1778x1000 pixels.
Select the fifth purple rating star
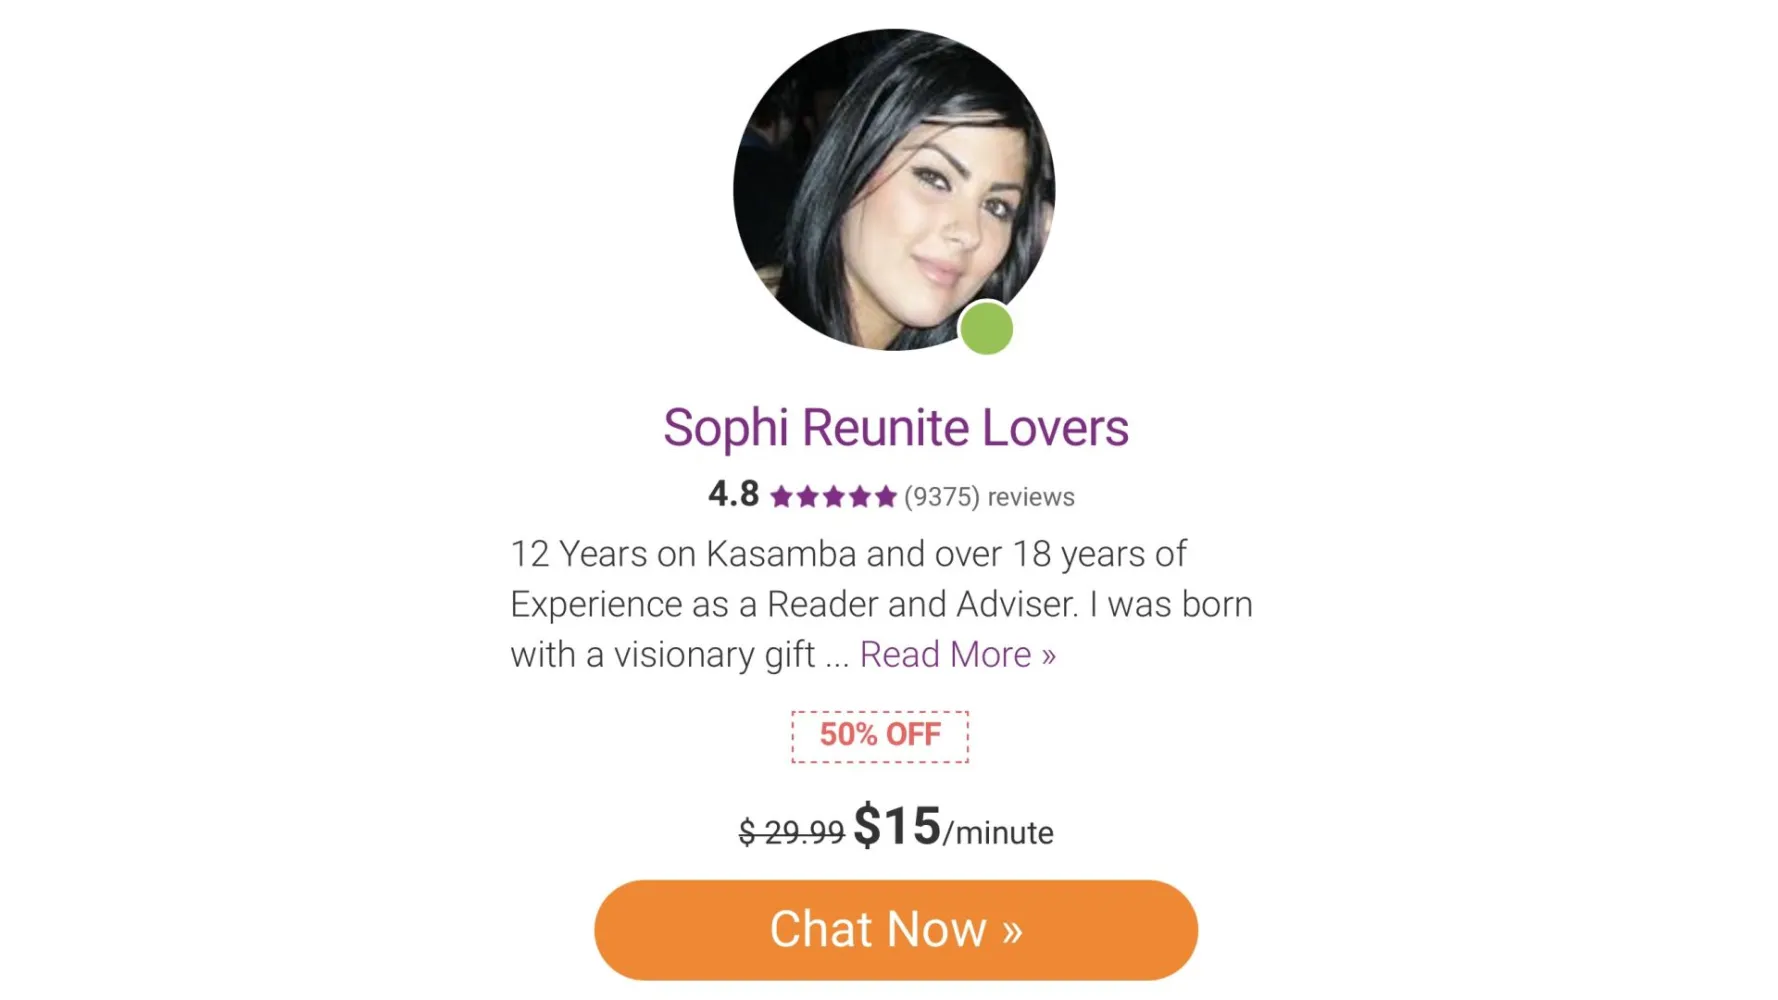[885, 497]
